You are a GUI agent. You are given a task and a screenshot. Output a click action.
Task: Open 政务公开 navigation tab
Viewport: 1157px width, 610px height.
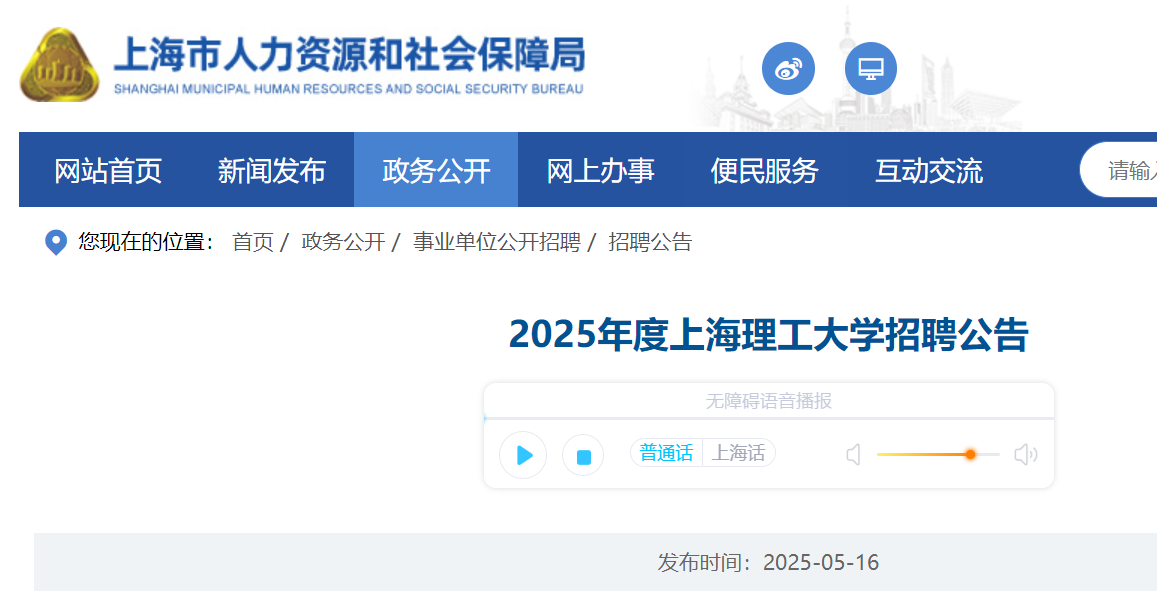436,171
